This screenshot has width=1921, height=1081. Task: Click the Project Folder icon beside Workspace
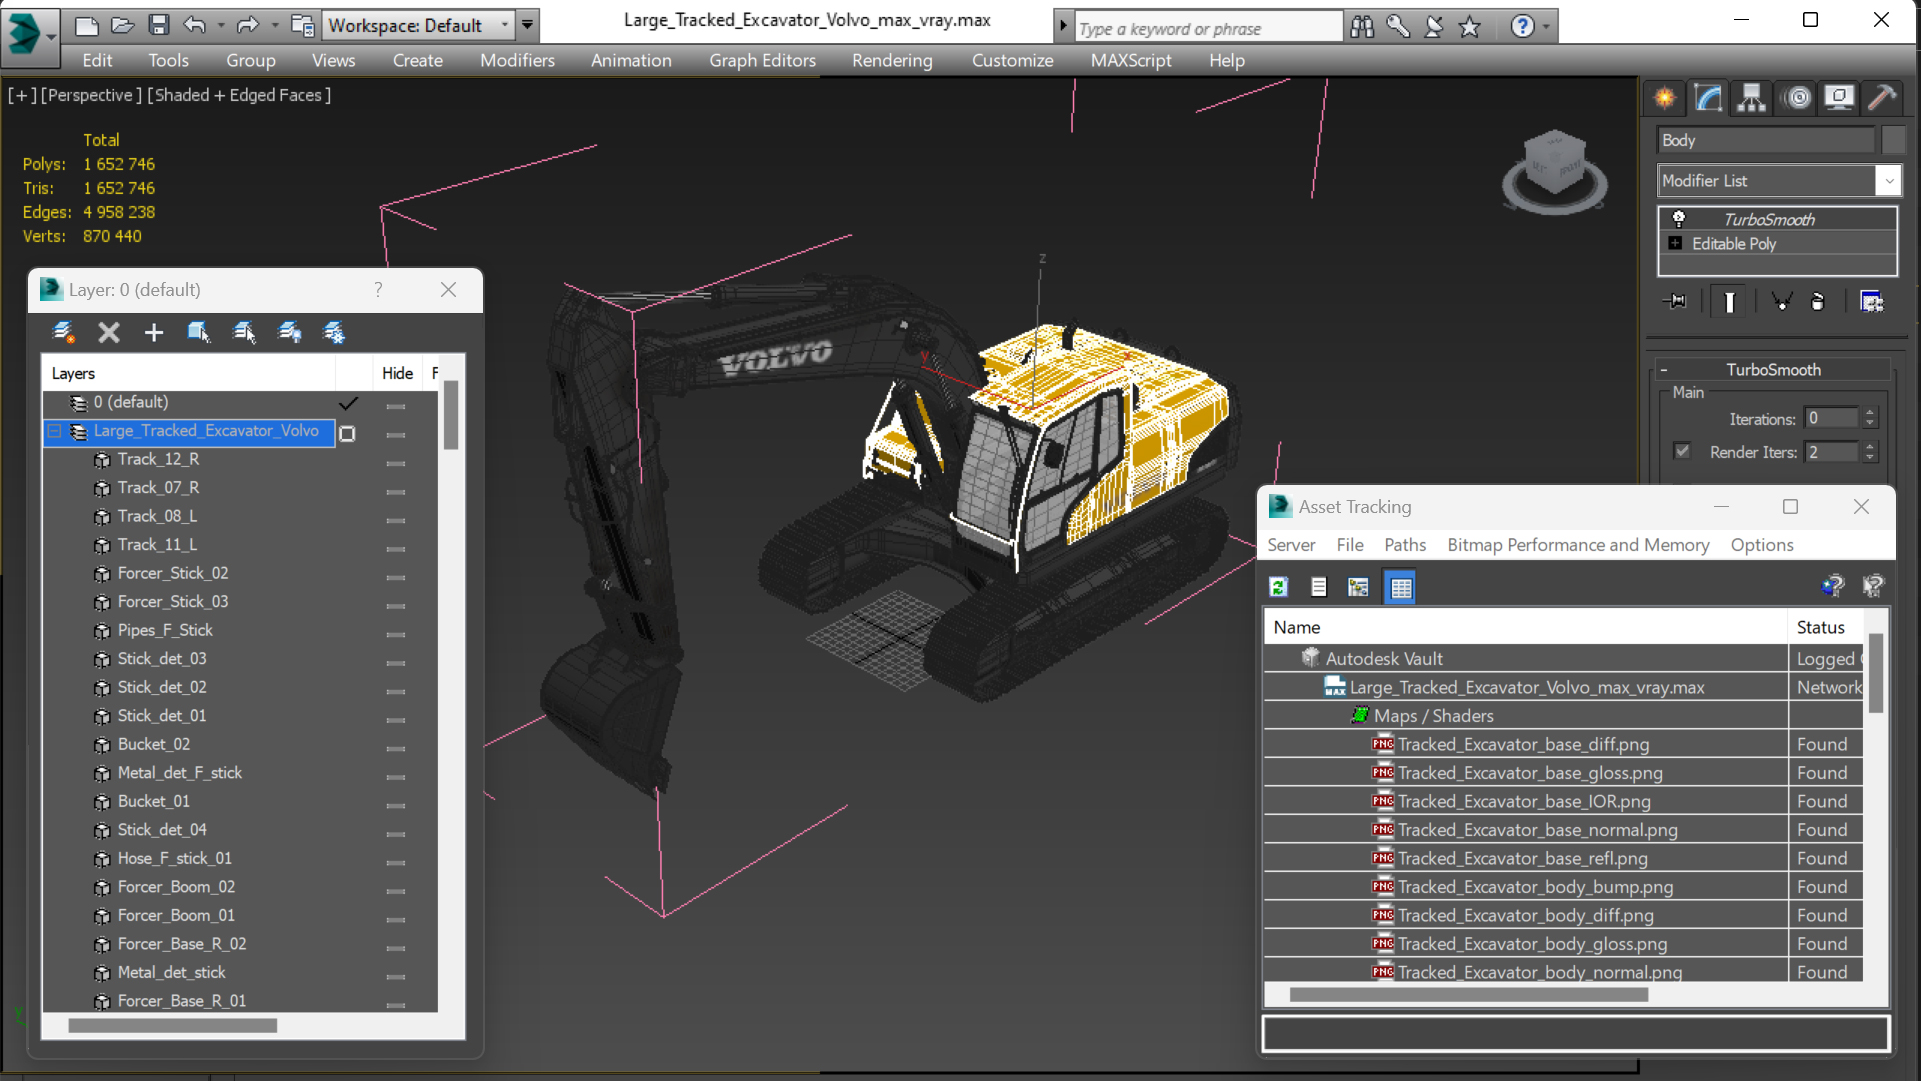[302, 25]
